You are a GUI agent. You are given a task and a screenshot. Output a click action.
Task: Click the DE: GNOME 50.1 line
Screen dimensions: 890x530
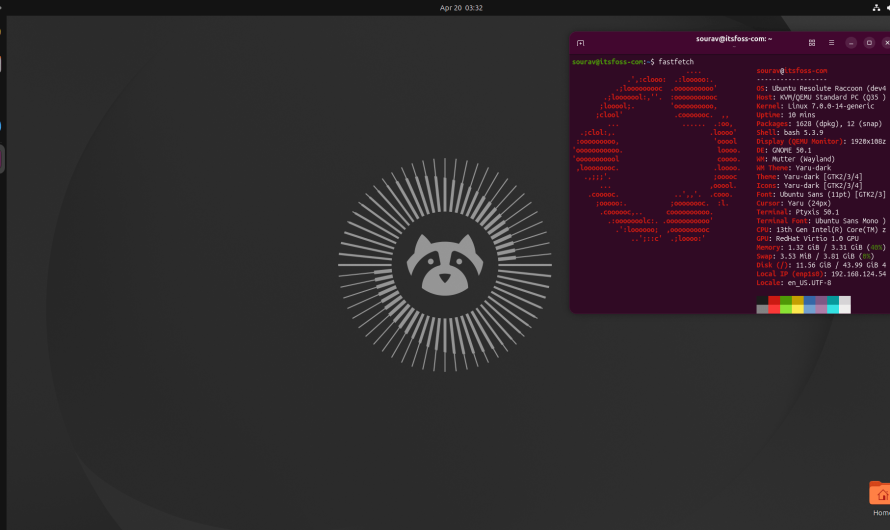click(783, 150)
